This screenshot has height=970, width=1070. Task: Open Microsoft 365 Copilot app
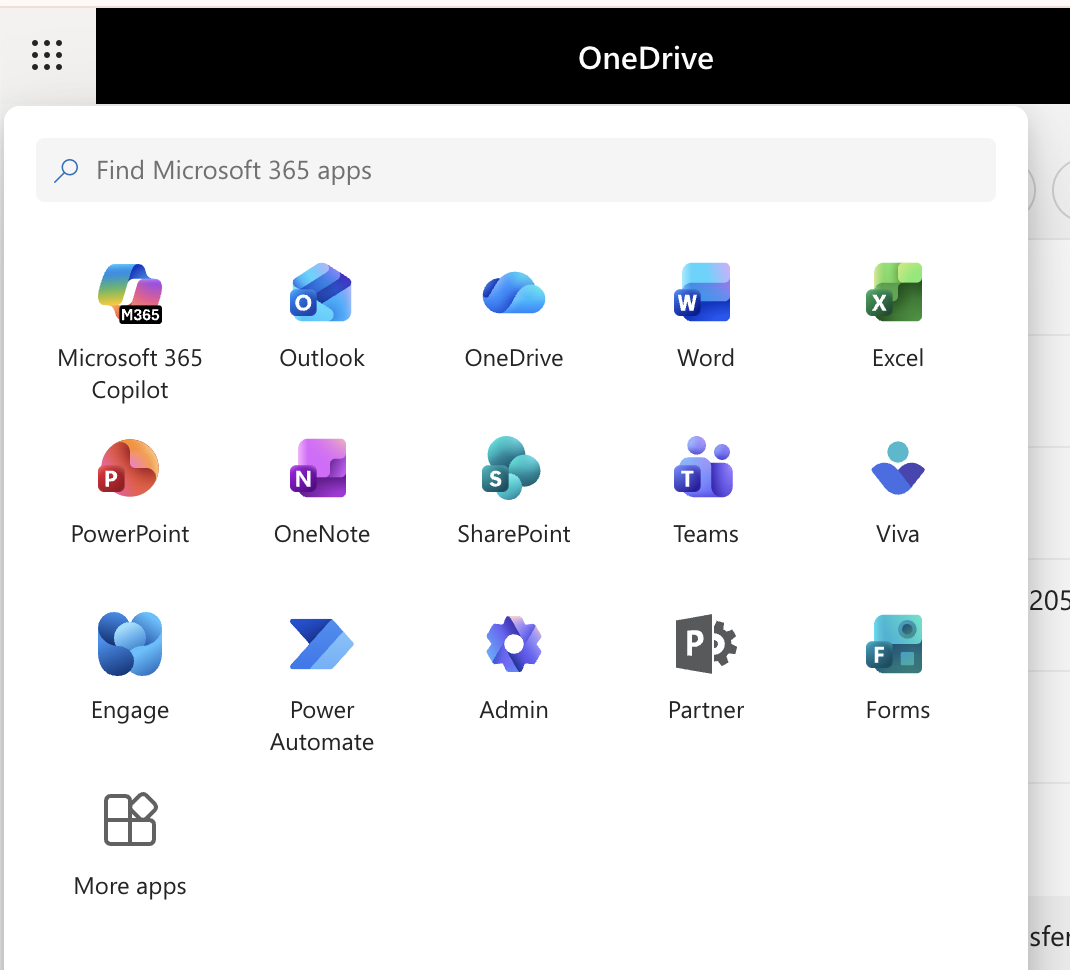pos(130,294)
